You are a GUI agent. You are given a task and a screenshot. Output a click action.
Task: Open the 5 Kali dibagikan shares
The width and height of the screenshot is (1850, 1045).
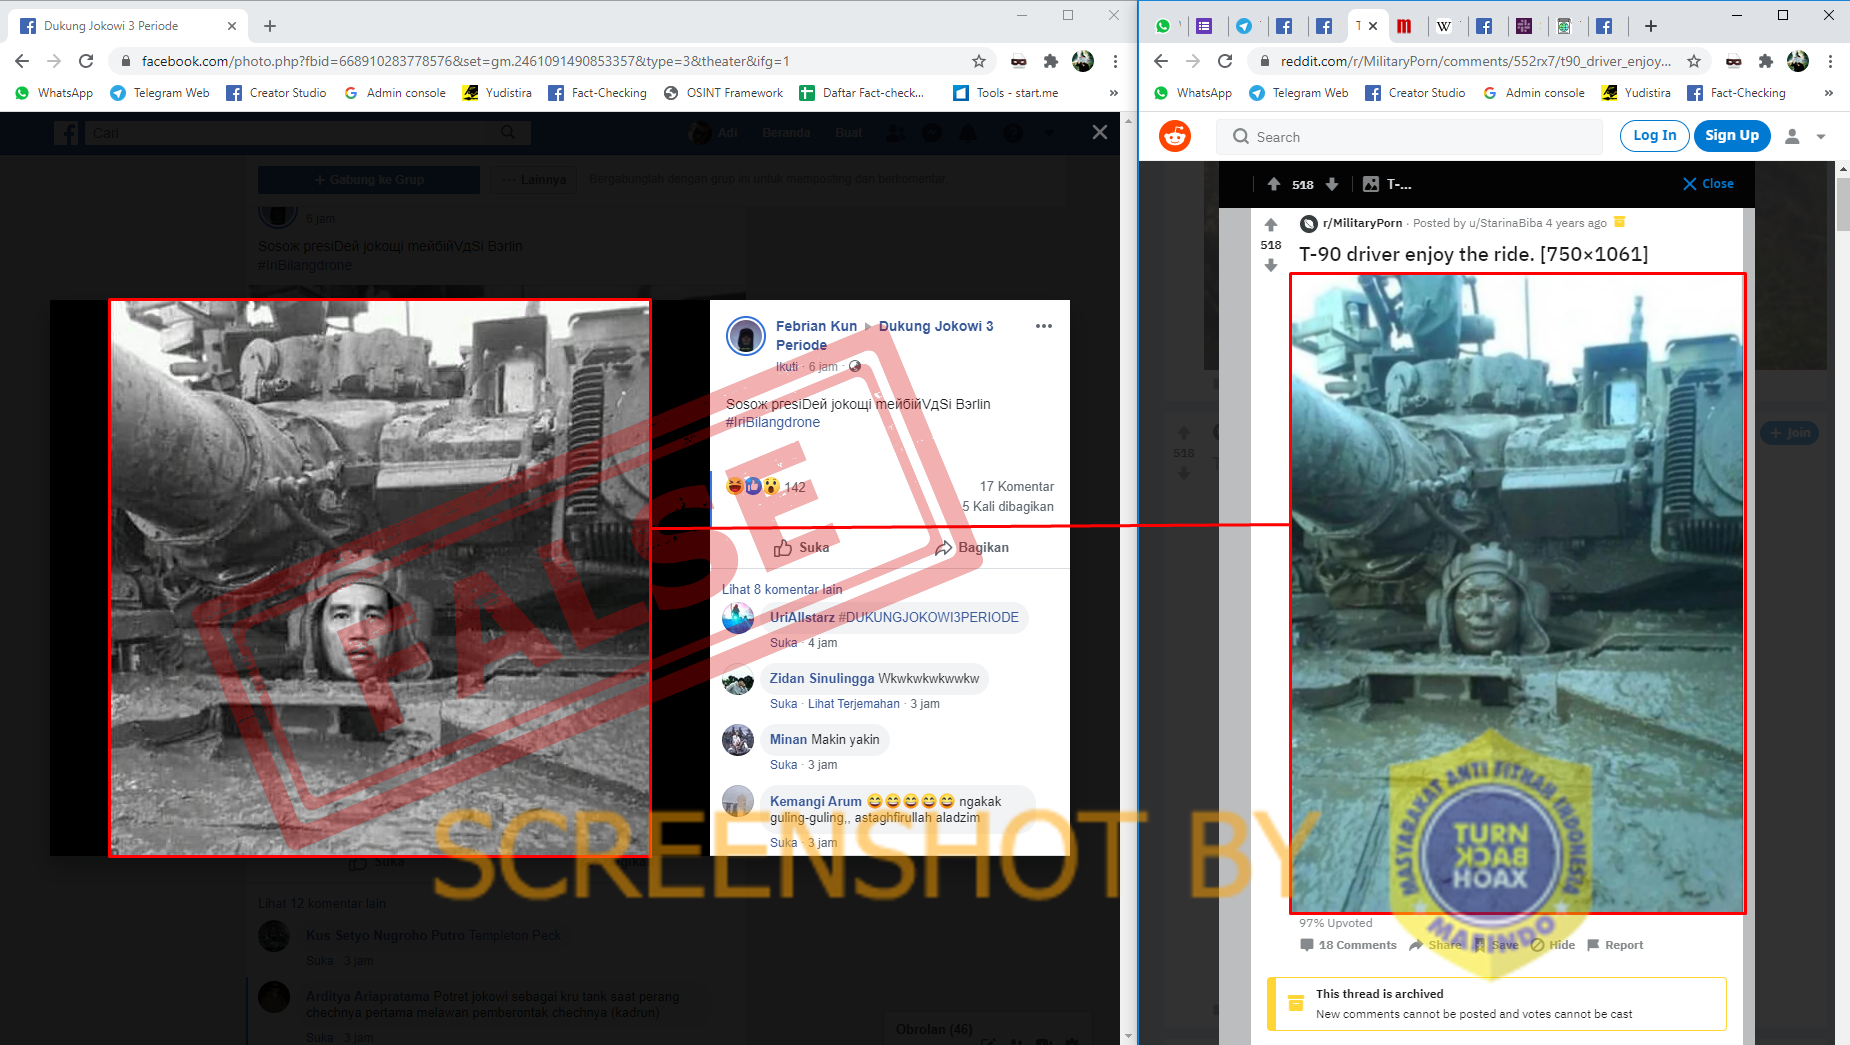(x=1008, y=506)
